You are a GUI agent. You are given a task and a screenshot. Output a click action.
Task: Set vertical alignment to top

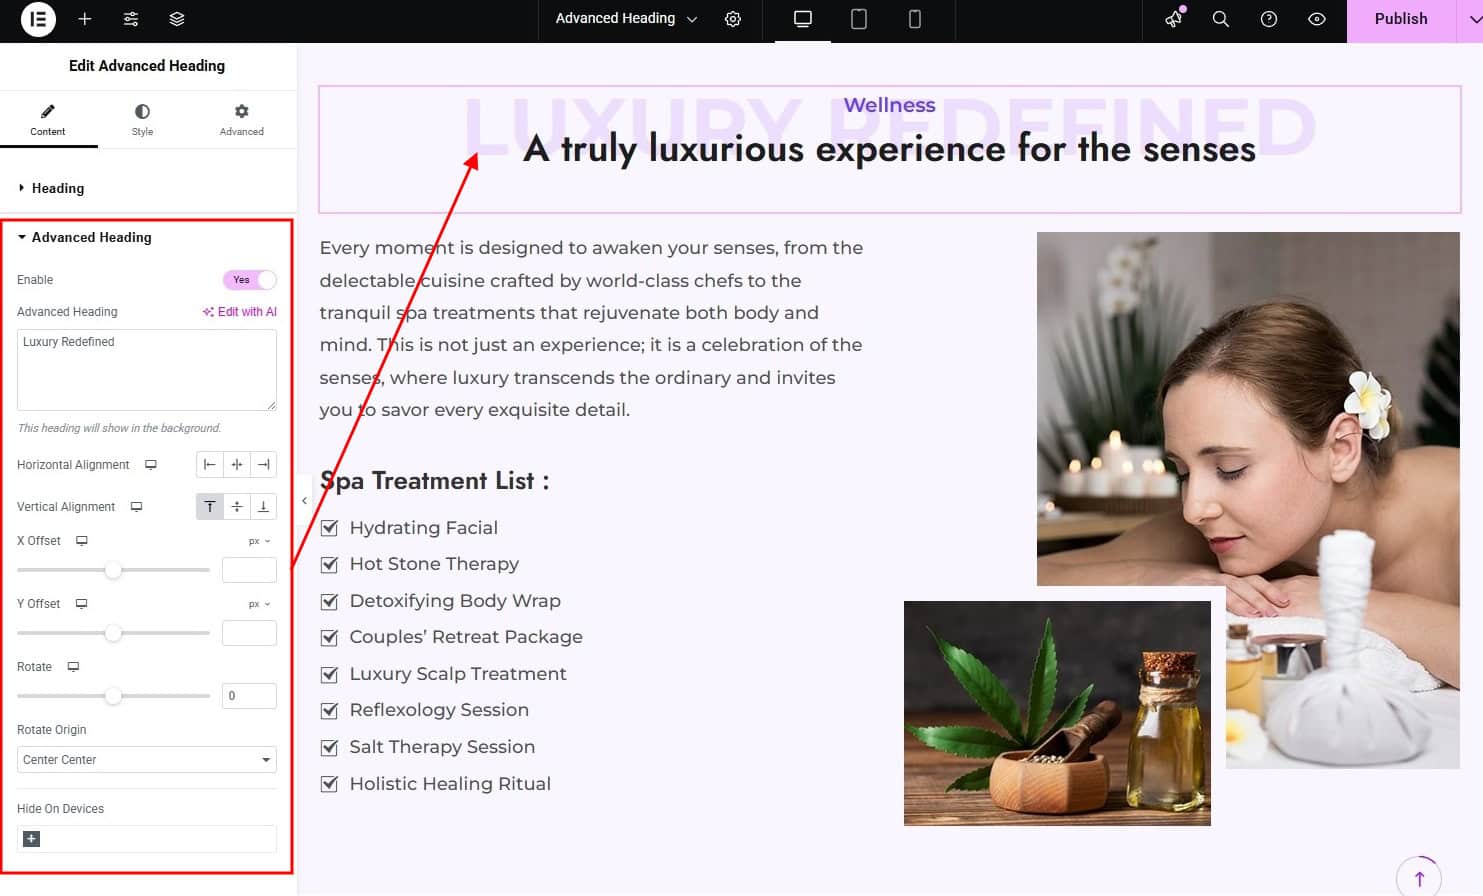209,507
